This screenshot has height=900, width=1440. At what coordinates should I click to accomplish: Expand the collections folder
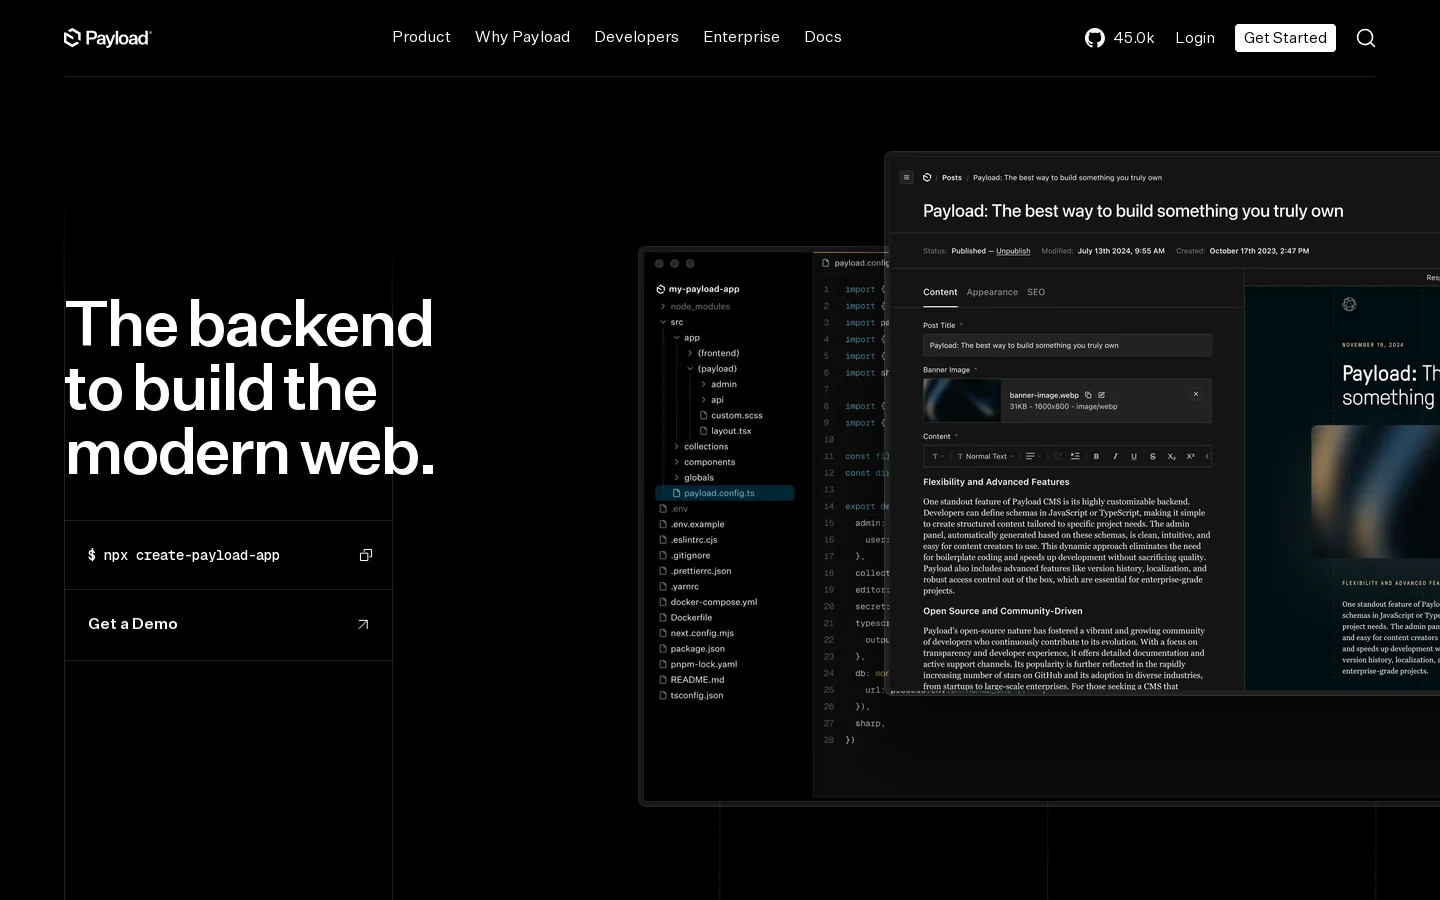700,447
